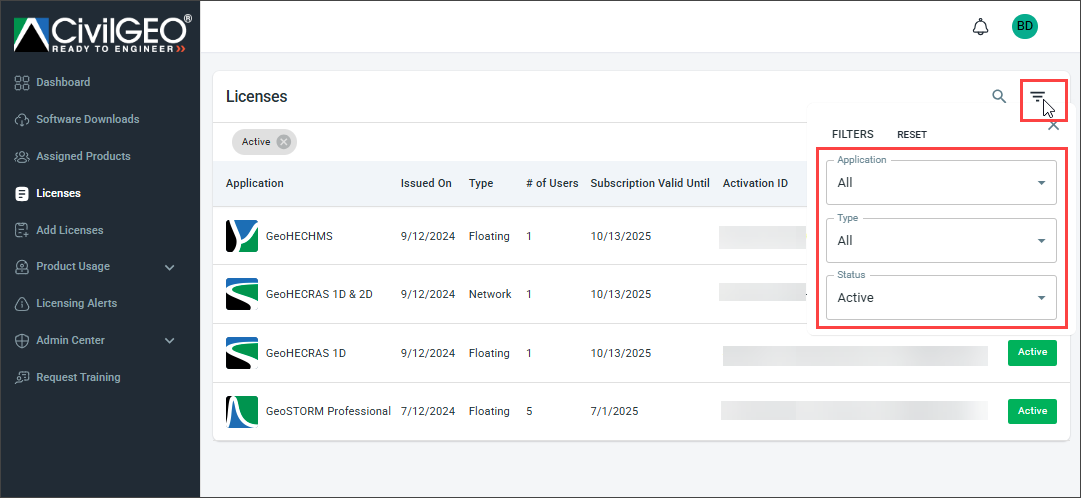Open the Type filter dropdown

(941, 240)
